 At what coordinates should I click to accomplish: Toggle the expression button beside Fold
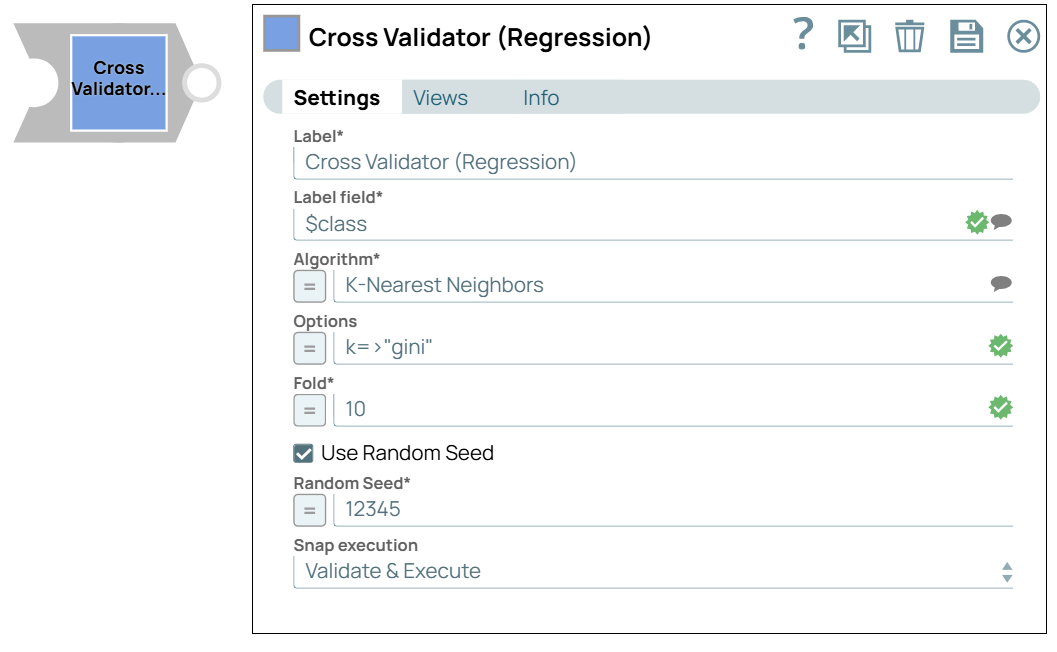pyautogui.click(x=309, y=409)
